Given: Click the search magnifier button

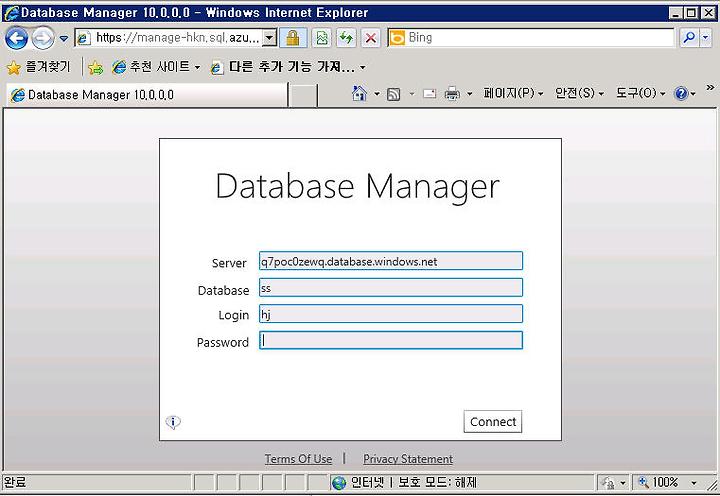Looking at the screenshot, I should (689, 38).
